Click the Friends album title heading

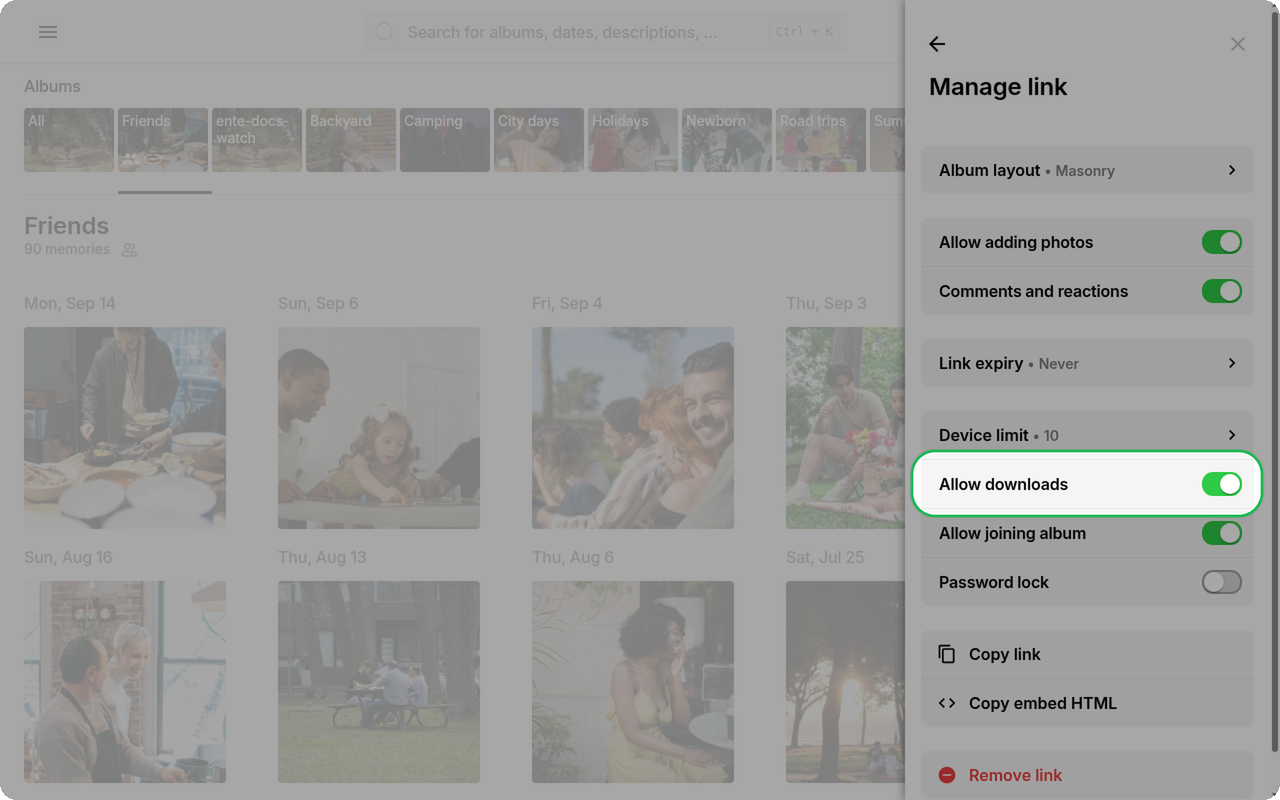click(66, 226)
